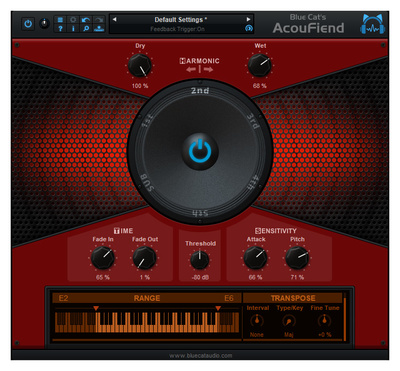
Task: Click the Pitch sensitivity knob
Action: [x=297, y=258]
